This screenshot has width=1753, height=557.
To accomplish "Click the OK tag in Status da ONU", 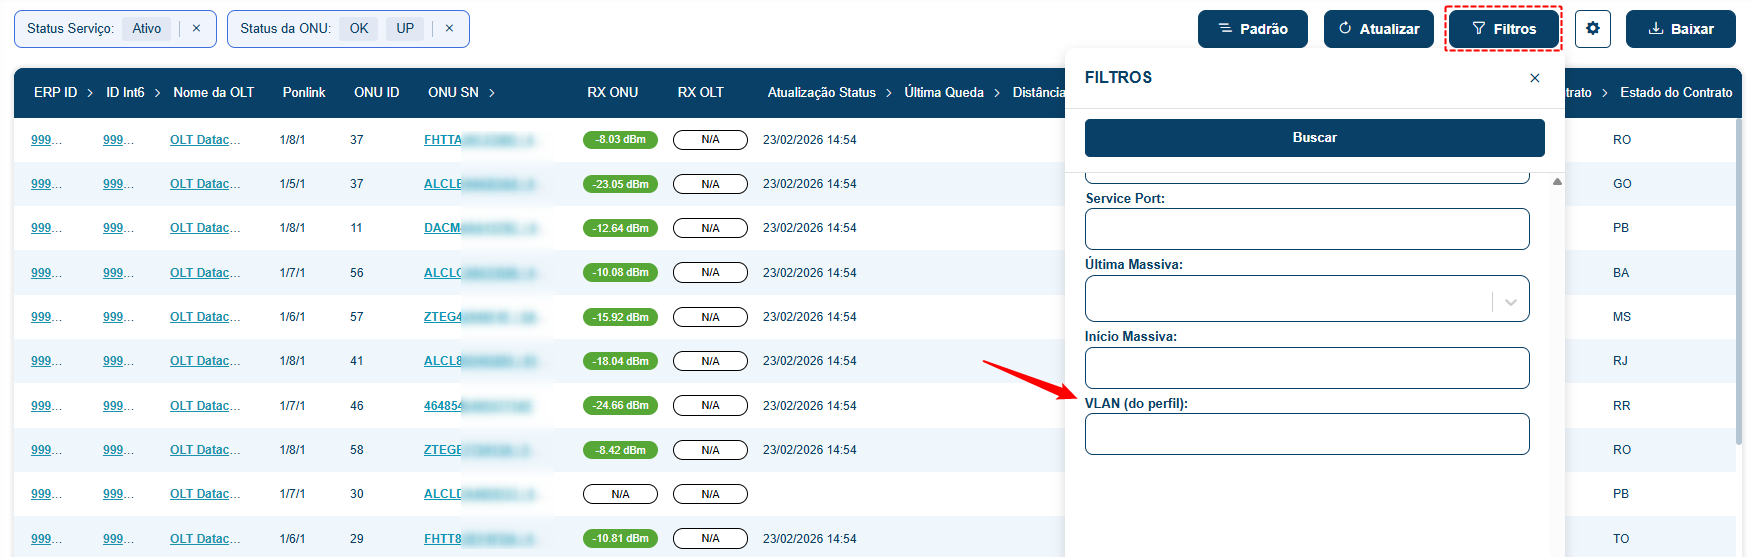I will click(x=359, y=29).
